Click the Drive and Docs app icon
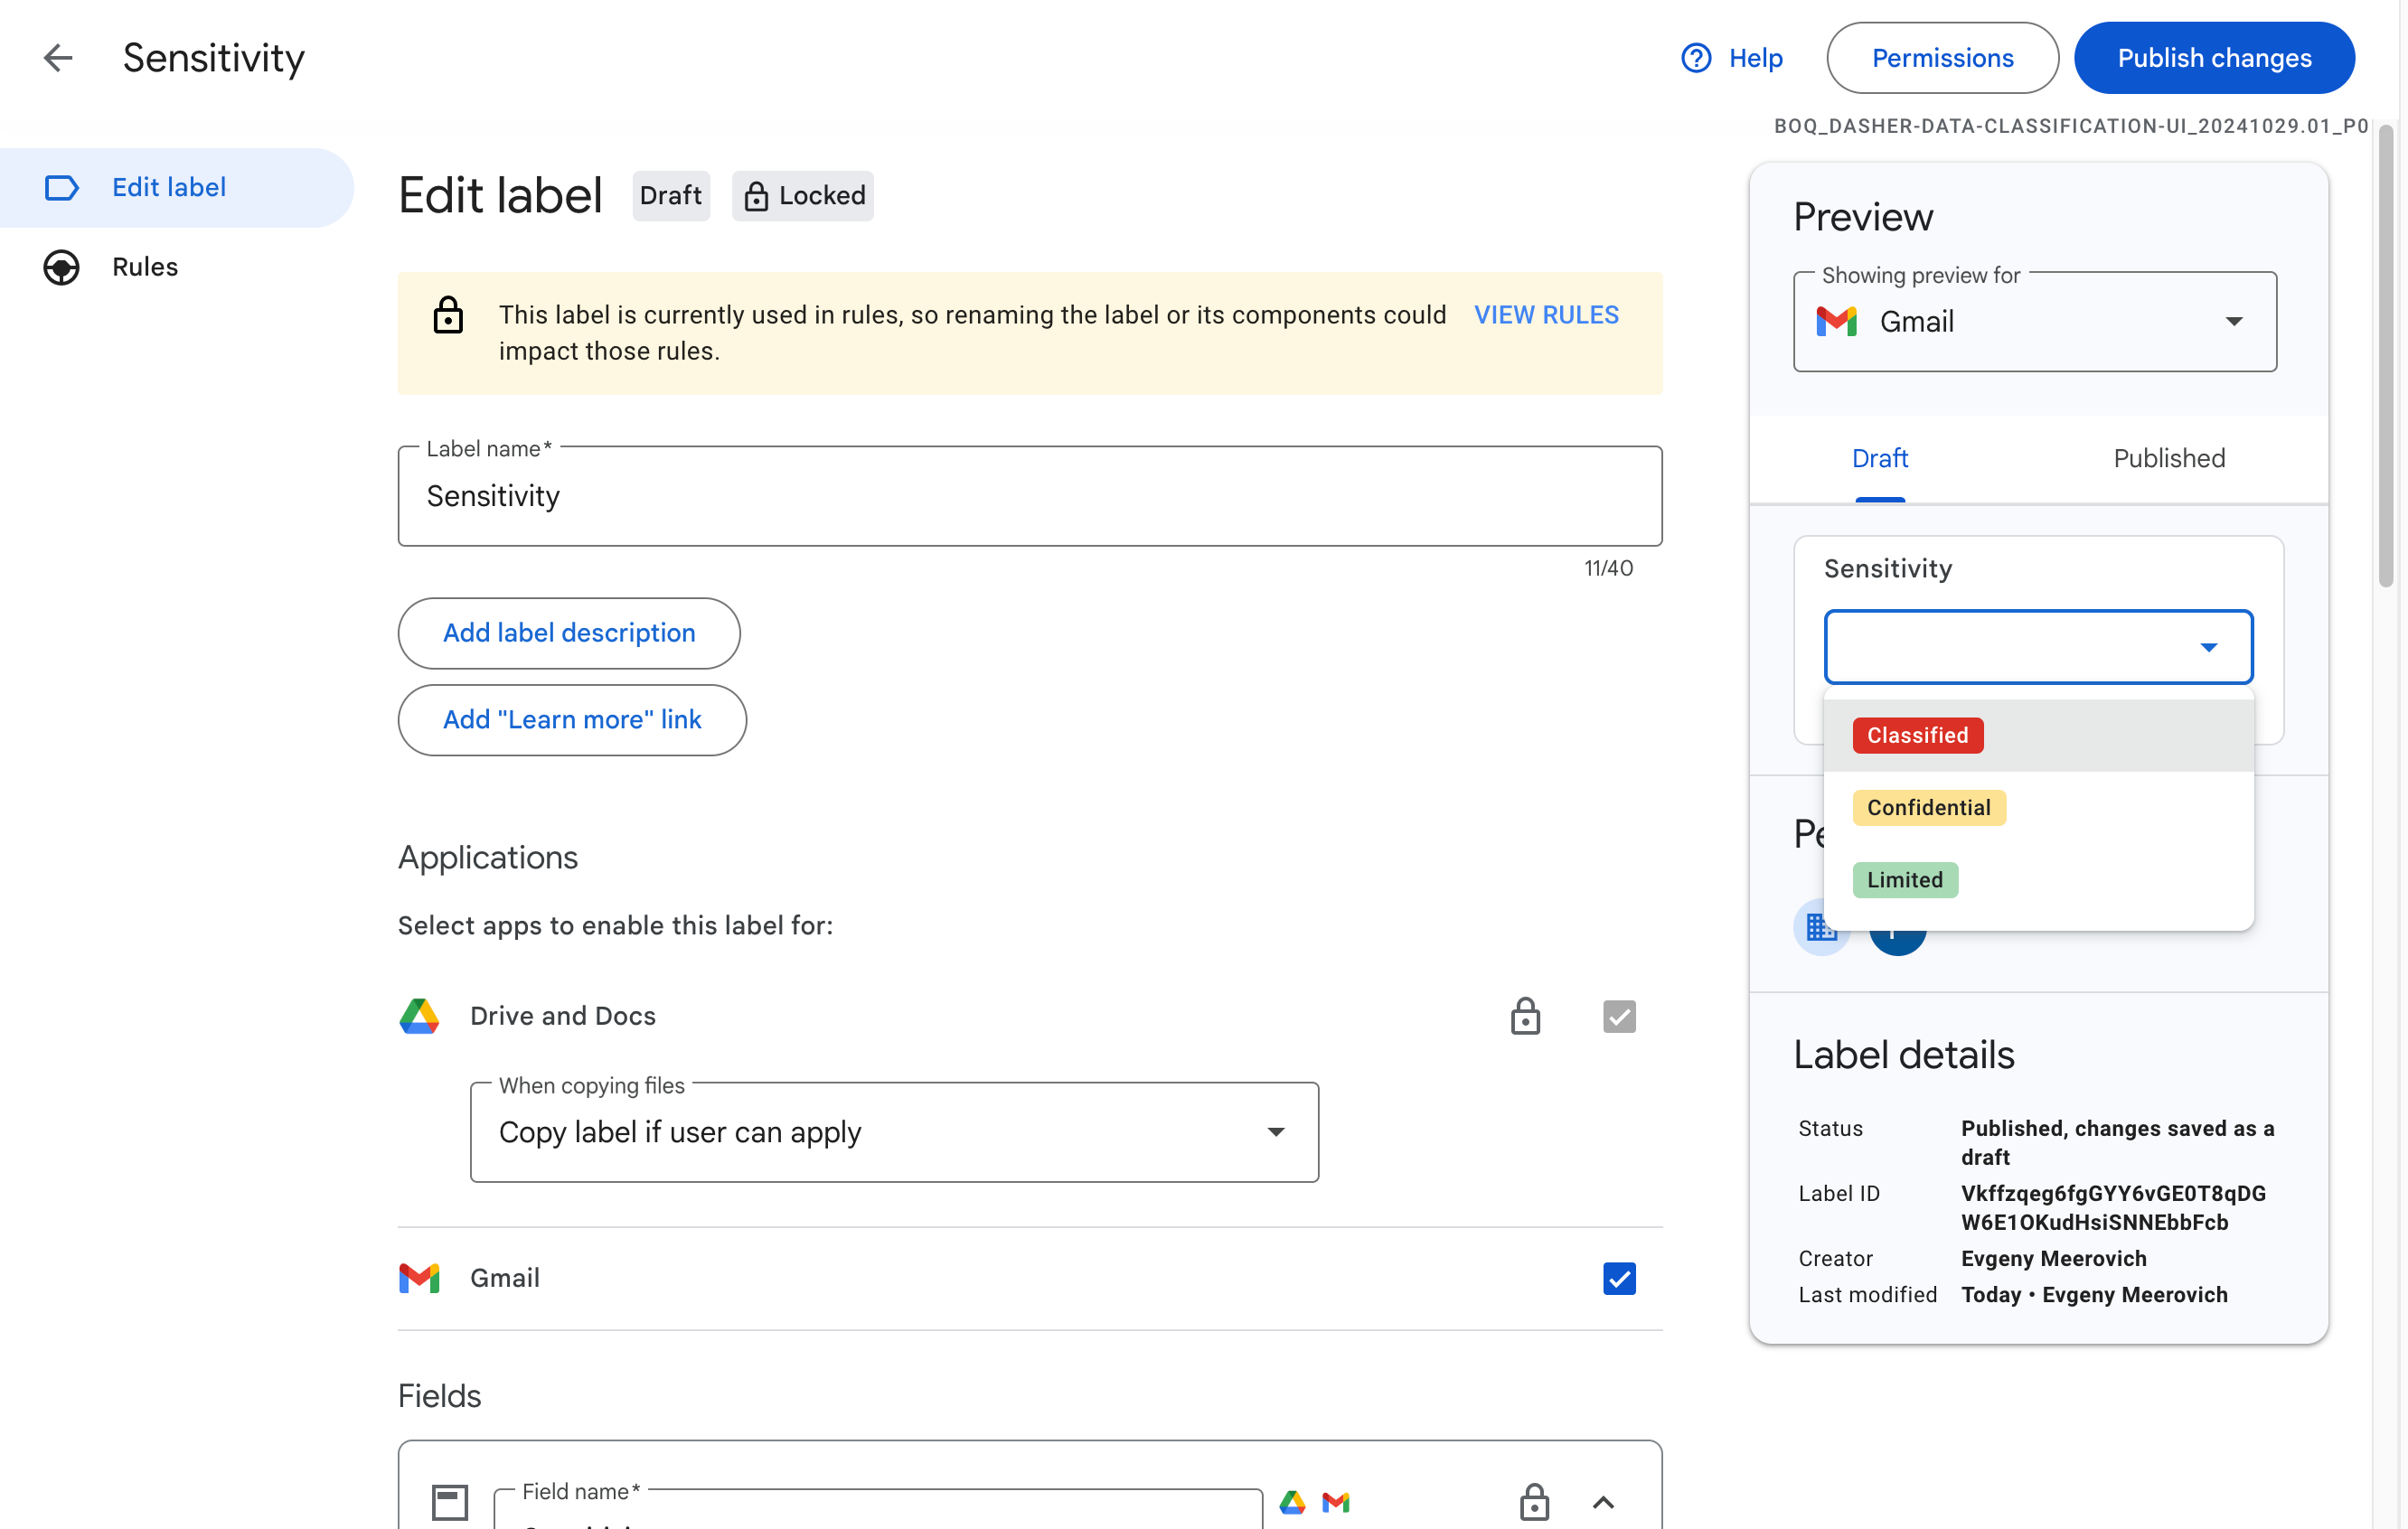 click(420, 1016)
